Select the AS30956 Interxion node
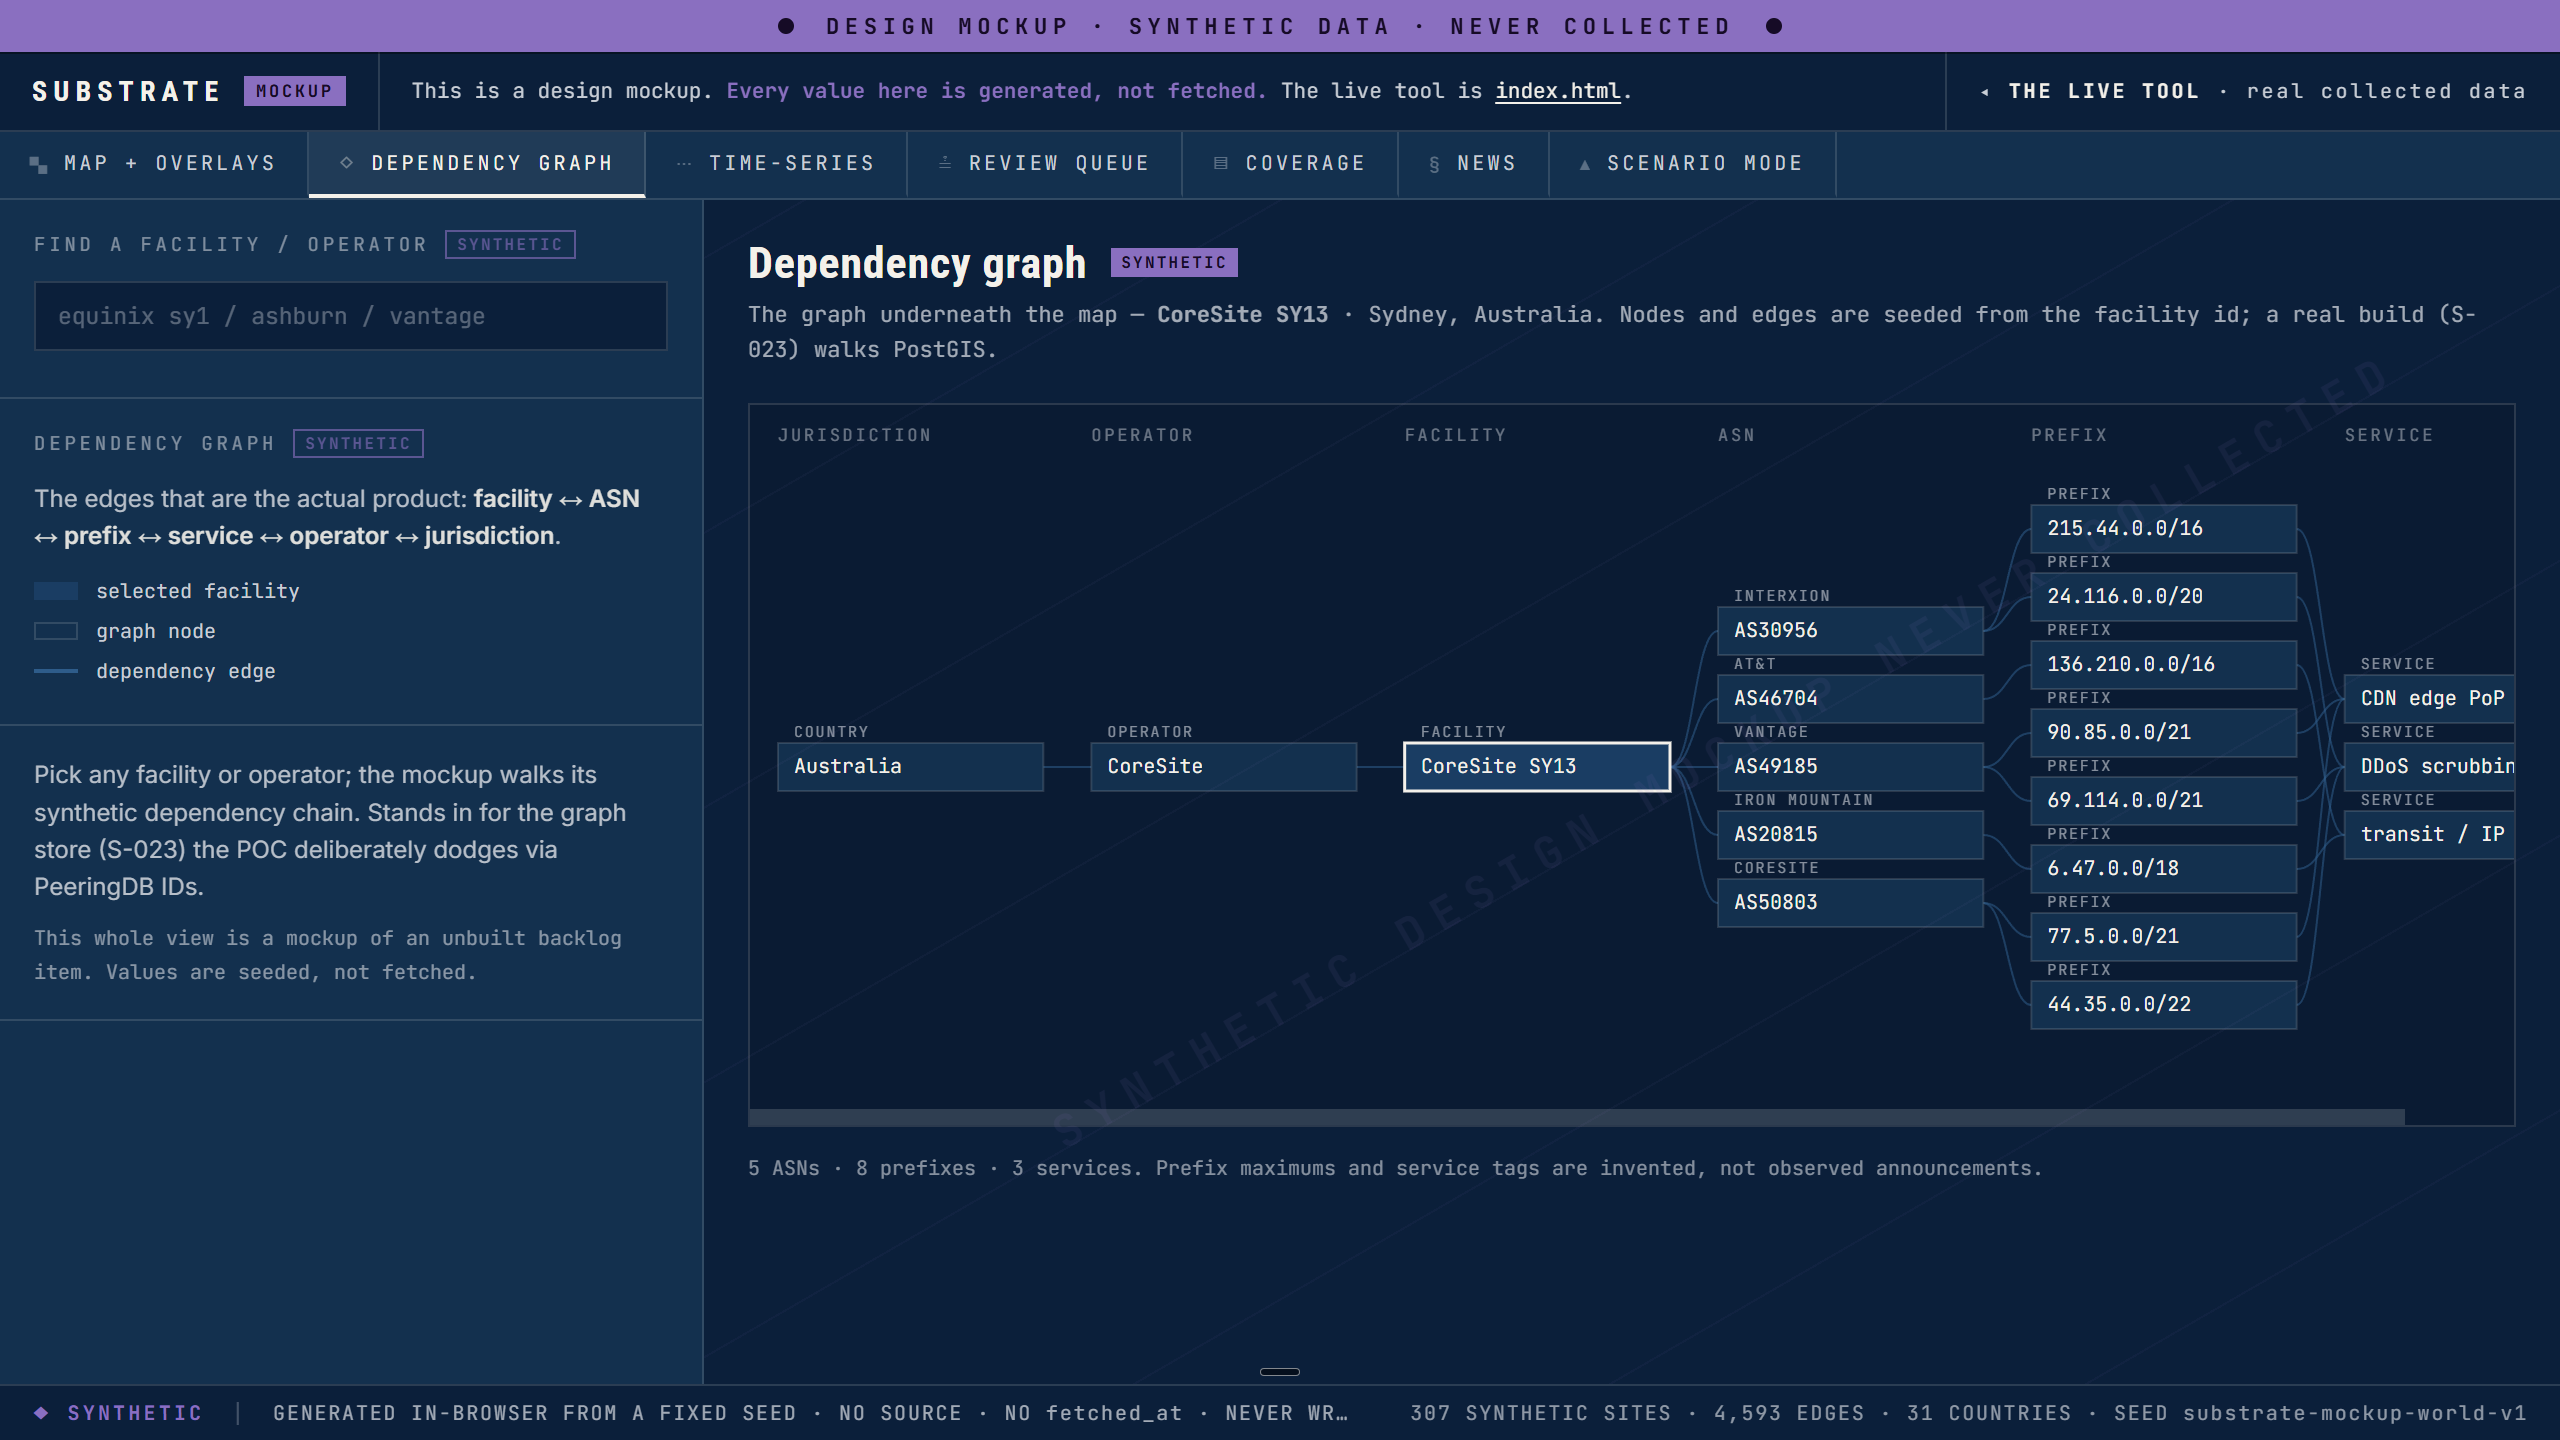This screenshot has width=2560, height=1440. (x=1851, y=631)
